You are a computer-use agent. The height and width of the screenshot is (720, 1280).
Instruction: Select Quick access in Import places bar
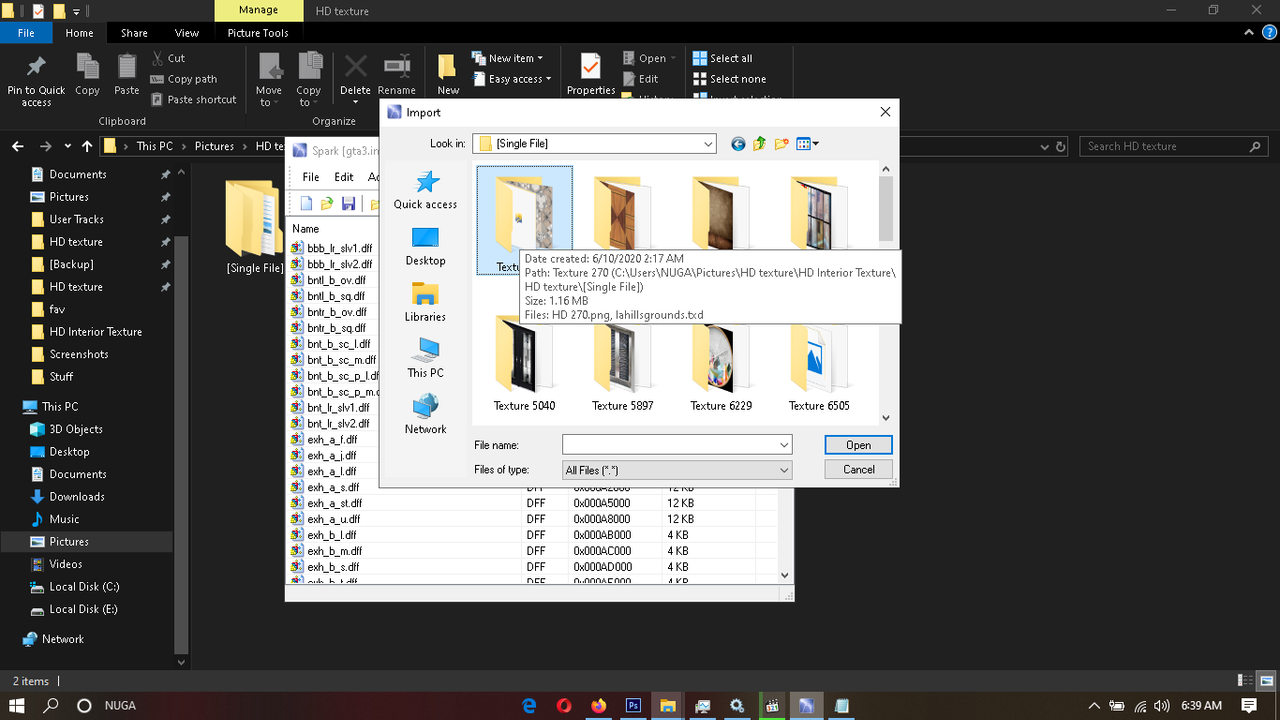coord(425,189)
